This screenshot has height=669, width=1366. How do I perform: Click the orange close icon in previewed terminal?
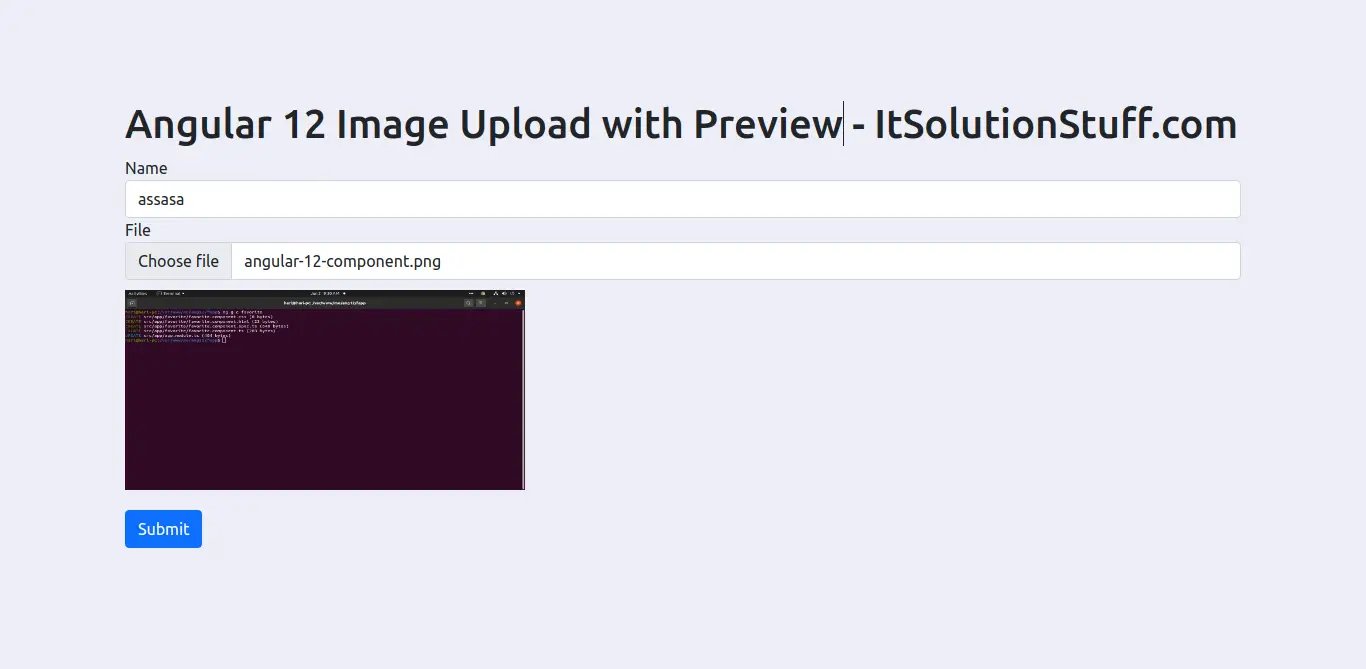[518, 303]
